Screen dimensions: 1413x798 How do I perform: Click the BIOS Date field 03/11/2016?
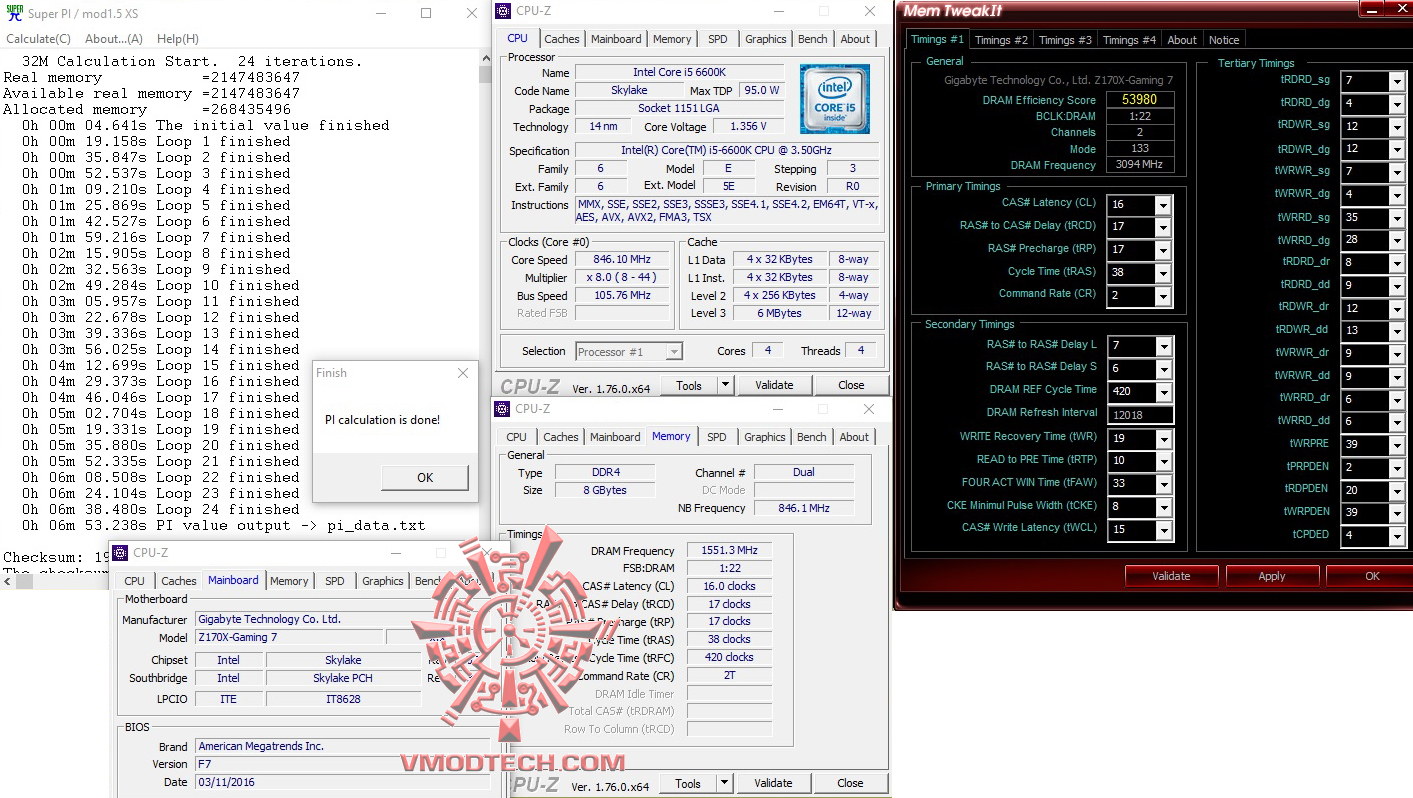click(x=343, y=782)
